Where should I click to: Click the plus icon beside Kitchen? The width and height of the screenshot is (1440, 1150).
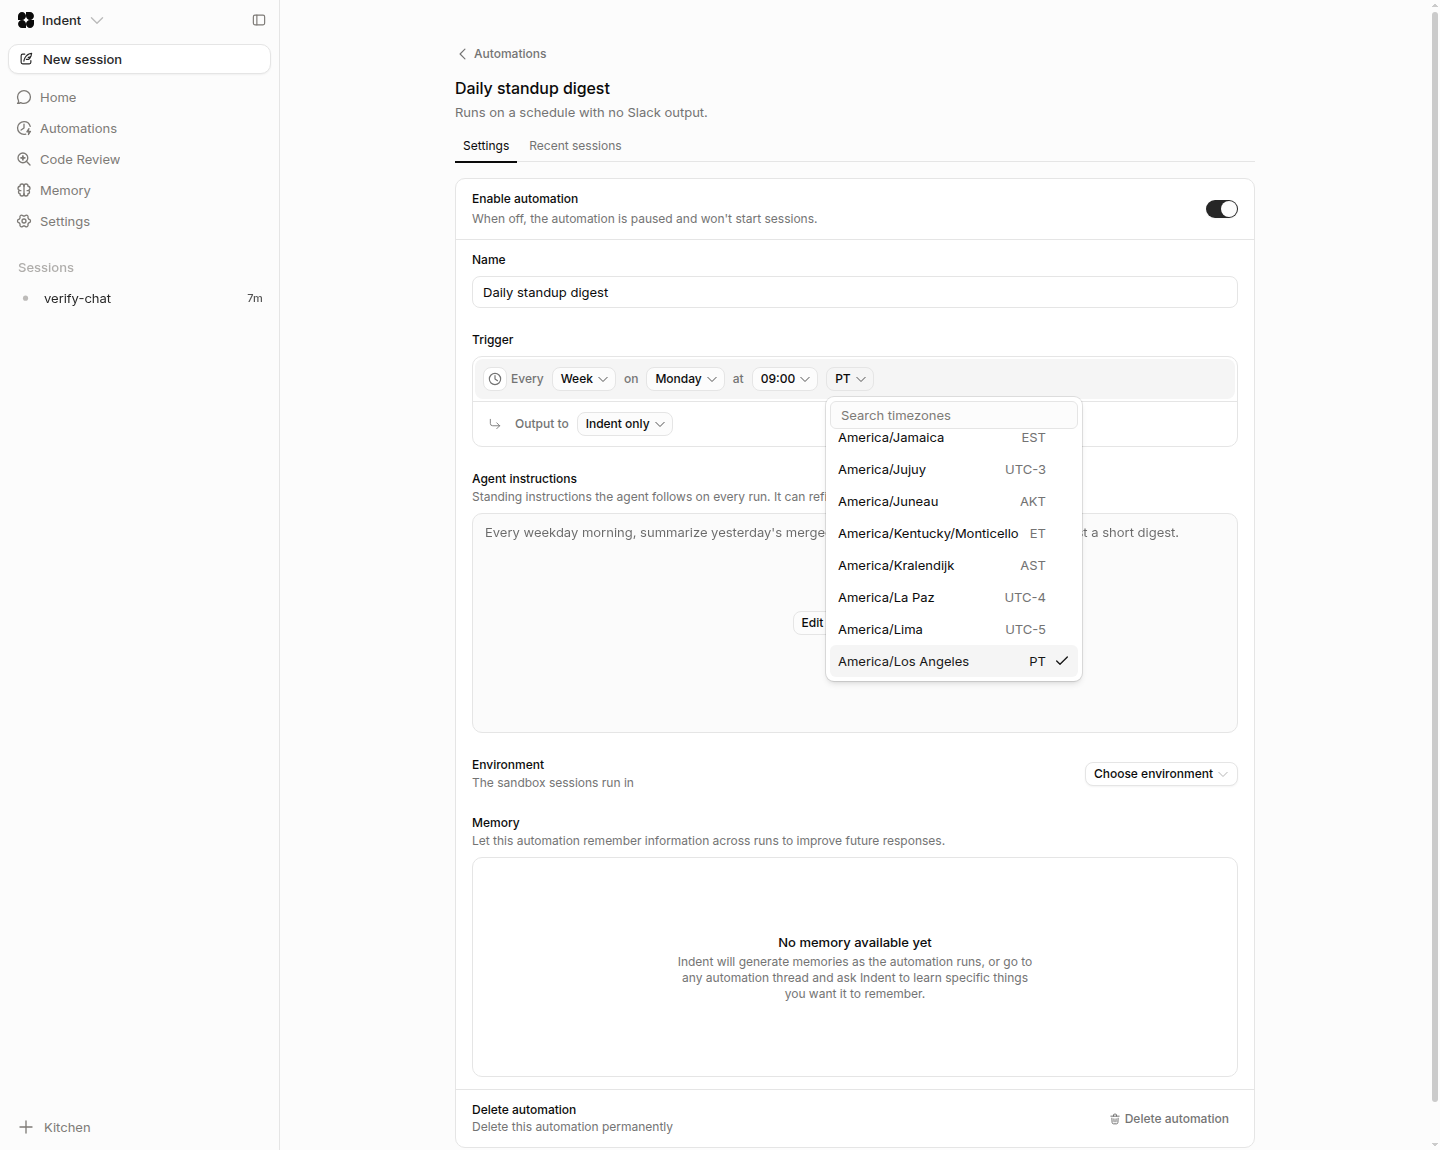pyautogui.click(x=26, y=1127)
